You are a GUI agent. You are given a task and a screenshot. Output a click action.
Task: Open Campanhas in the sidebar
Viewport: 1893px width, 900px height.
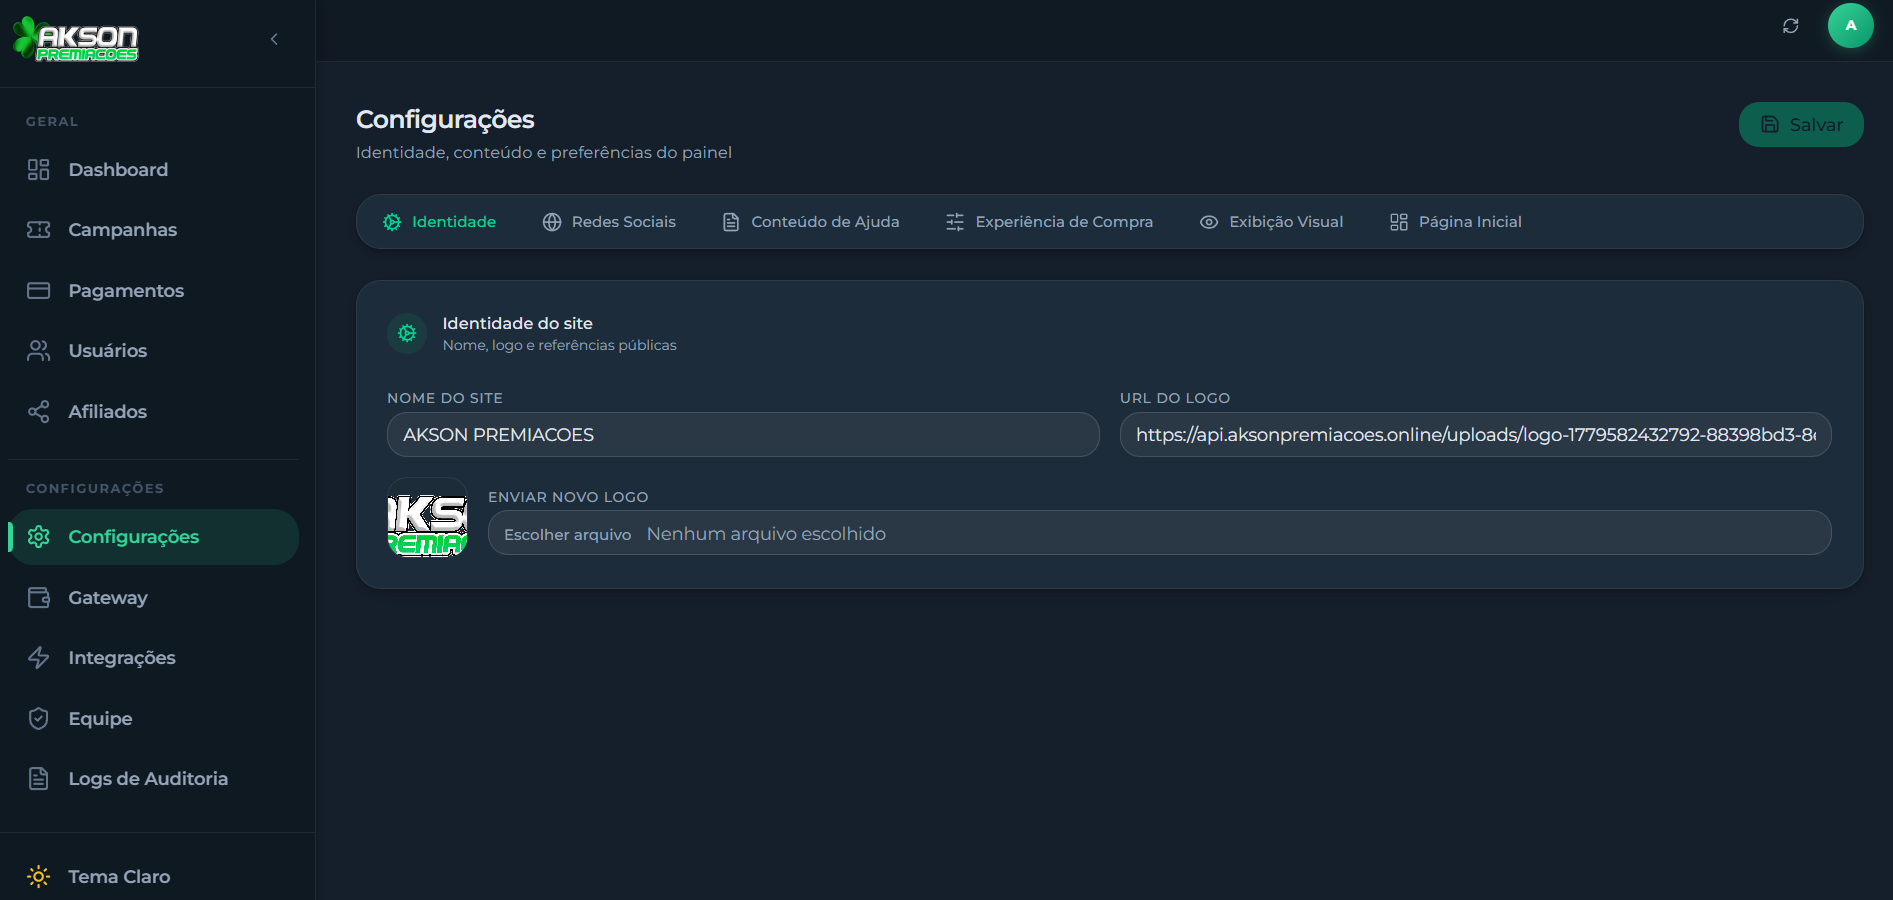tap(154, 230)
